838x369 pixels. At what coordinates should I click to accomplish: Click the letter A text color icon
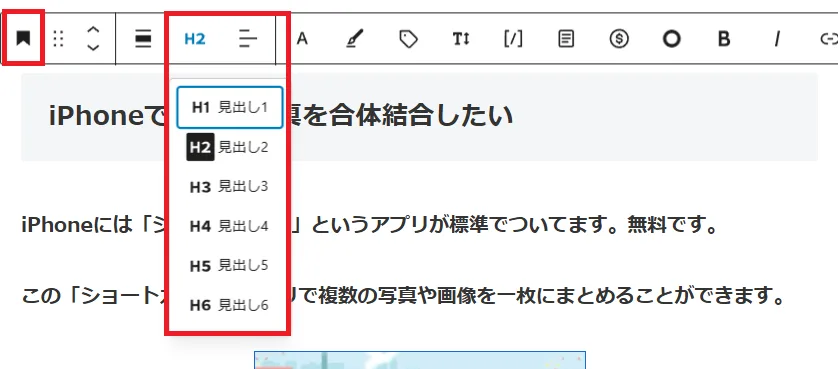pyautogui.click(x=302, y=39)
